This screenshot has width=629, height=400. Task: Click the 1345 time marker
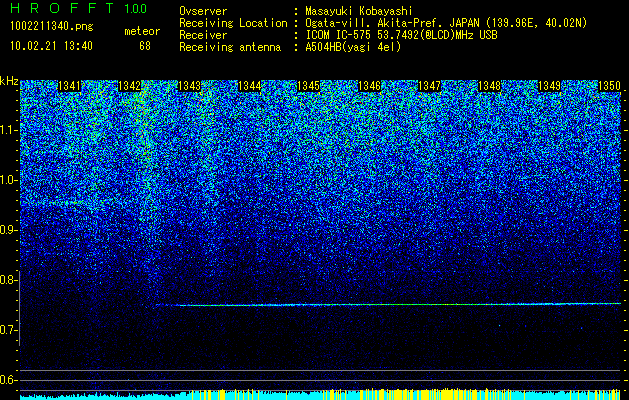(309, 86)
